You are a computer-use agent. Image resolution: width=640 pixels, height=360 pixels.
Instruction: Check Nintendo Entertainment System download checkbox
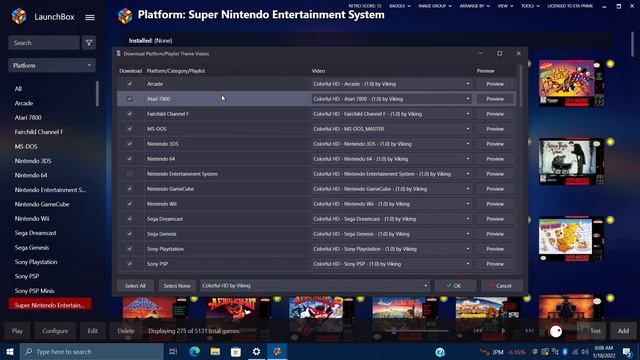130,174
